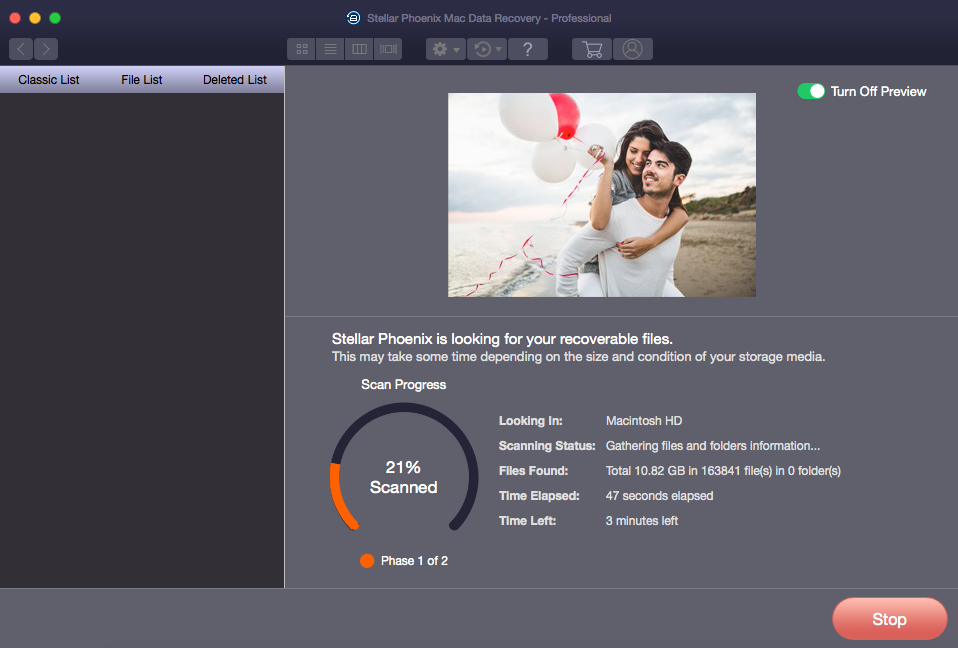Viewport: 958px width, 648px height.
Task: Switch to icon grid view
Action: pyautogui.click(x=301, y=49)
